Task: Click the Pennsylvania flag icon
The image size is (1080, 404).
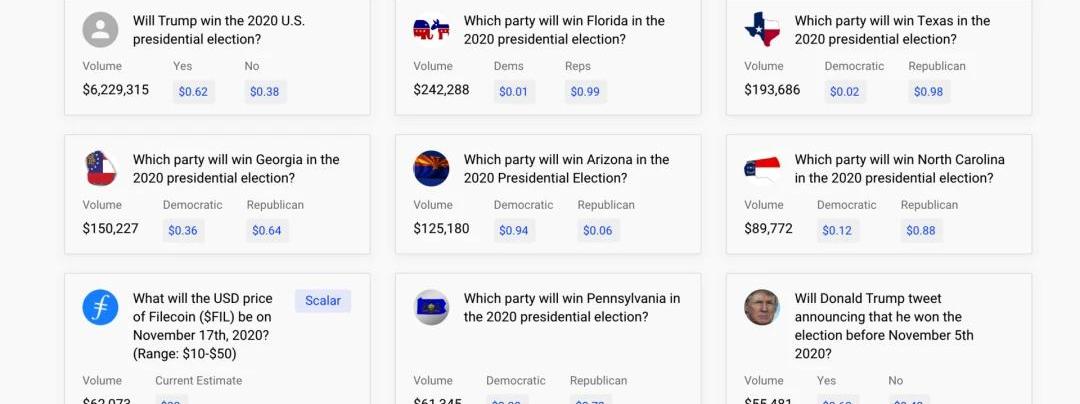Action: pyautogui.click(x=431, y=308)
